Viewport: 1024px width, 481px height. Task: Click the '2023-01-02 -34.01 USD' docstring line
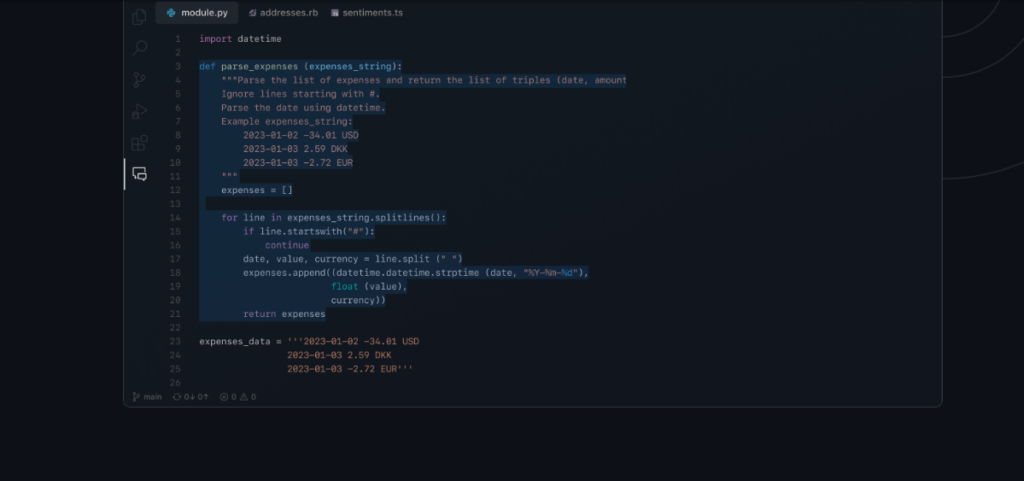point(301,135)
